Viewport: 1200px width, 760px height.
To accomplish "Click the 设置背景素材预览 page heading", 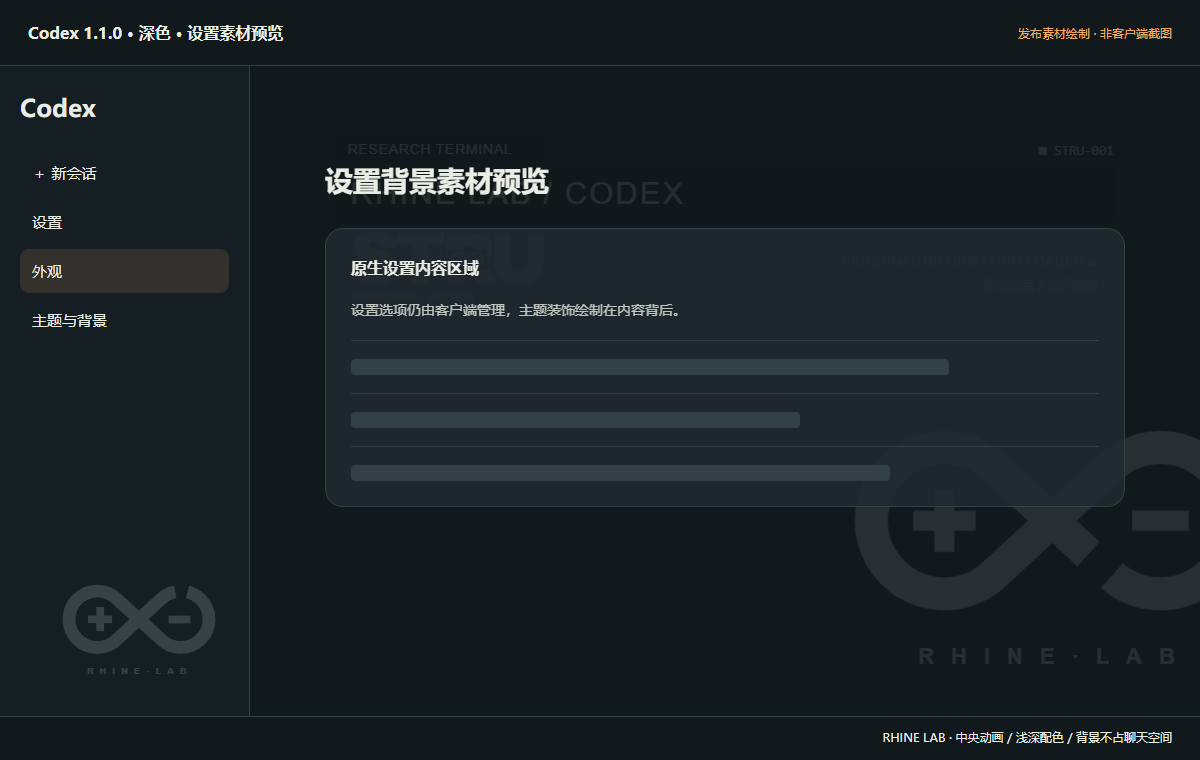I will point(437,182).
